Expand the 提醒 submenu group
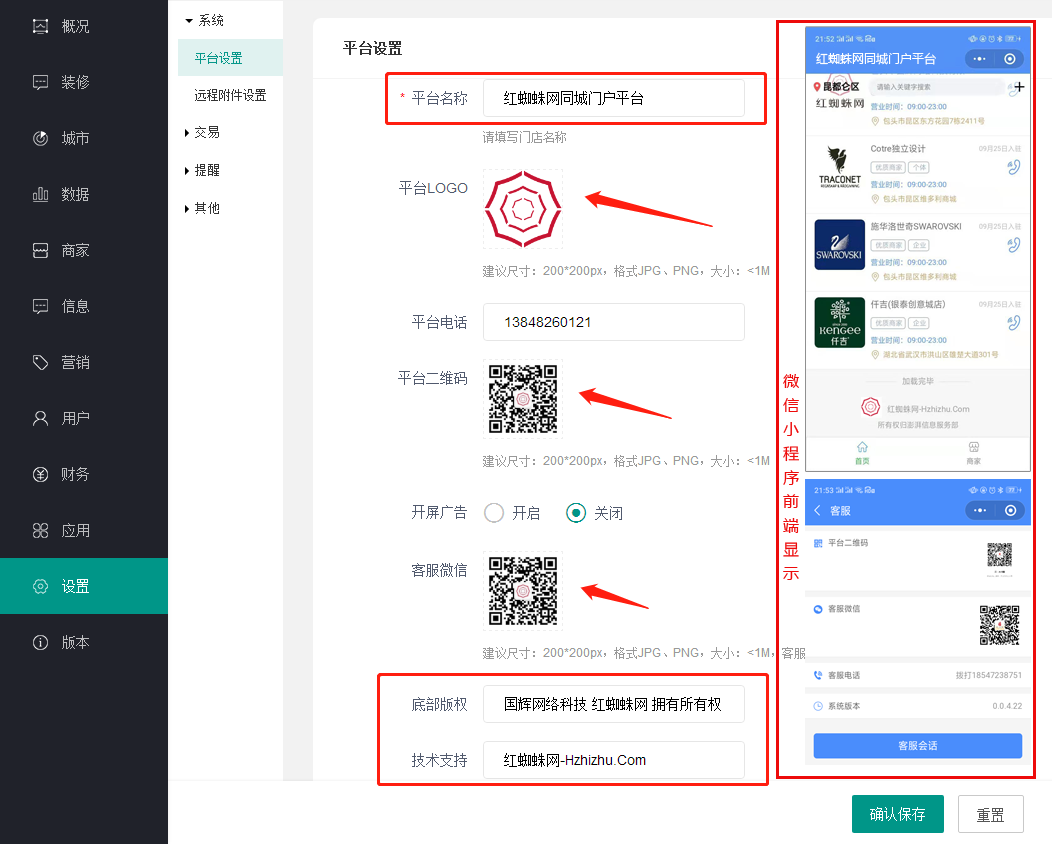This screenshot has width=1052, height=844. [202, 170]
